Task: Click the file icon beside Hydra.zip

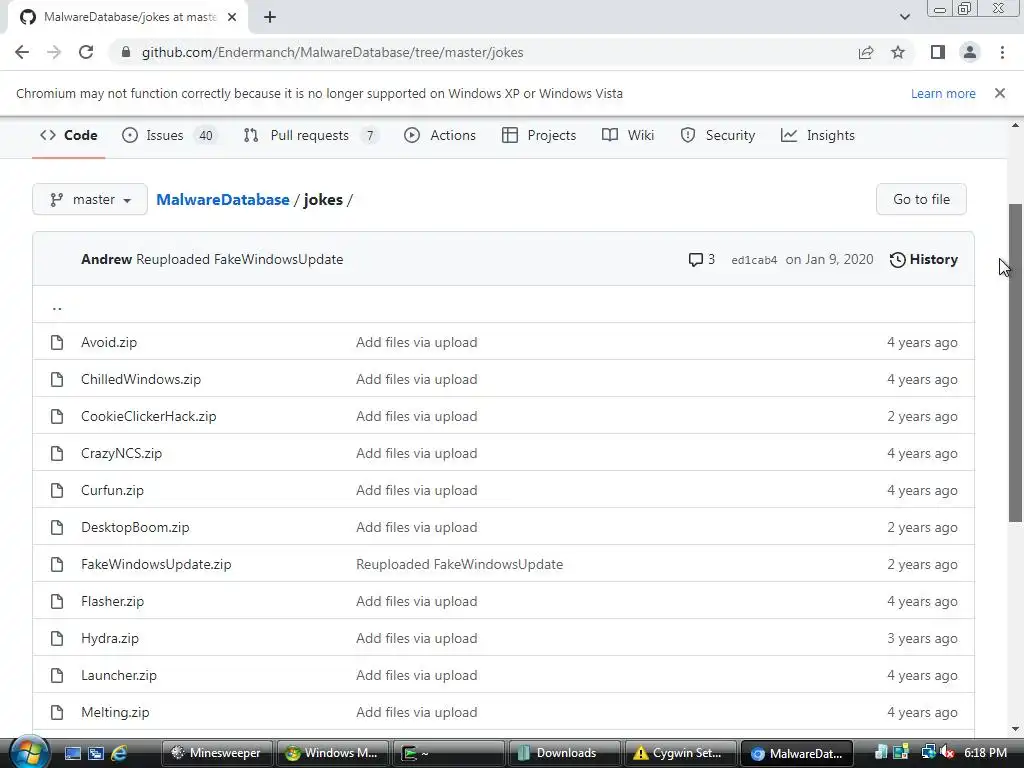Action: [57, 638]
